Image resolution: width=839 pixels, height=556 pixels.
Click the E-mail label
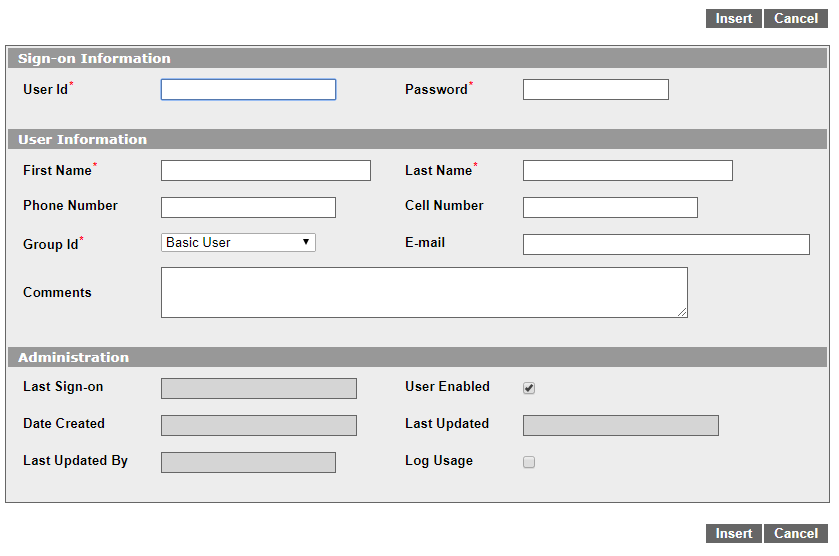point(425,242)
